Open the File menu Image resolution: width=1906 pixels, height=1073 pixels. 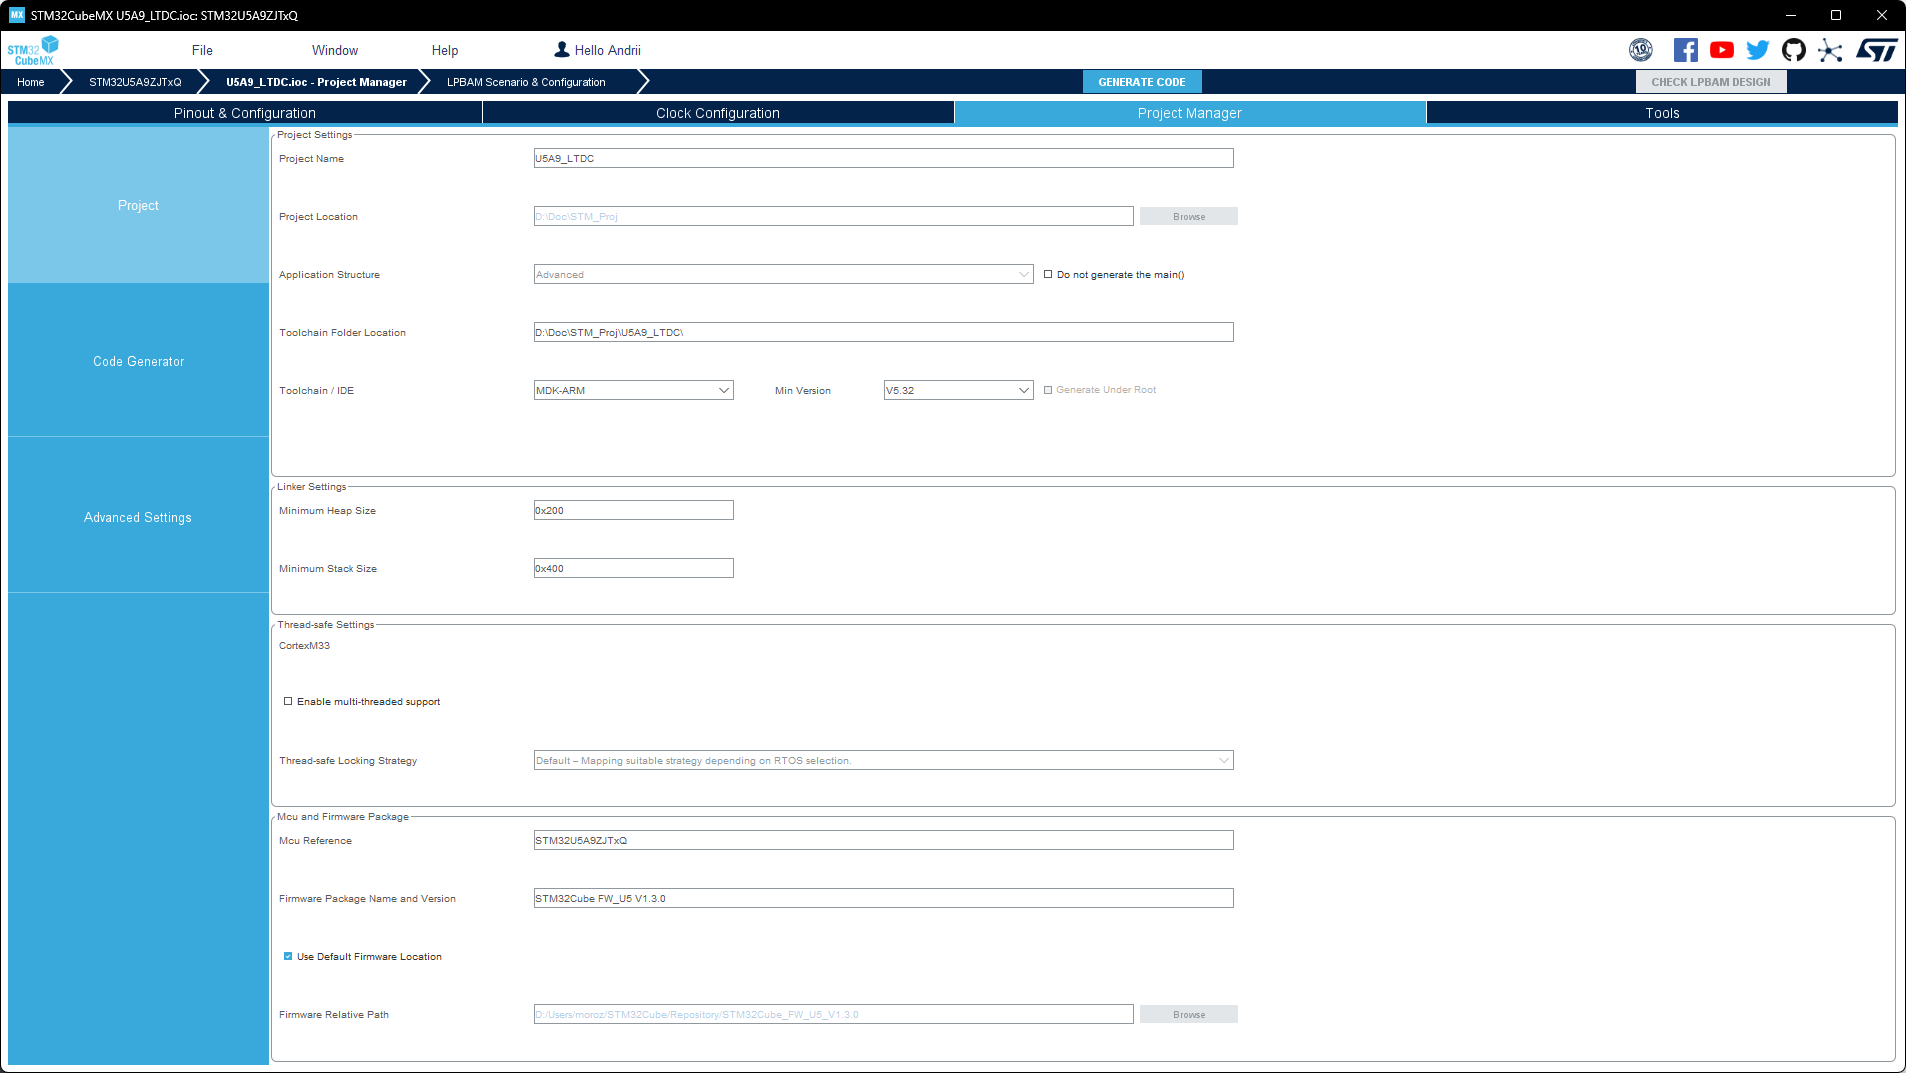(x=202, y=50)
